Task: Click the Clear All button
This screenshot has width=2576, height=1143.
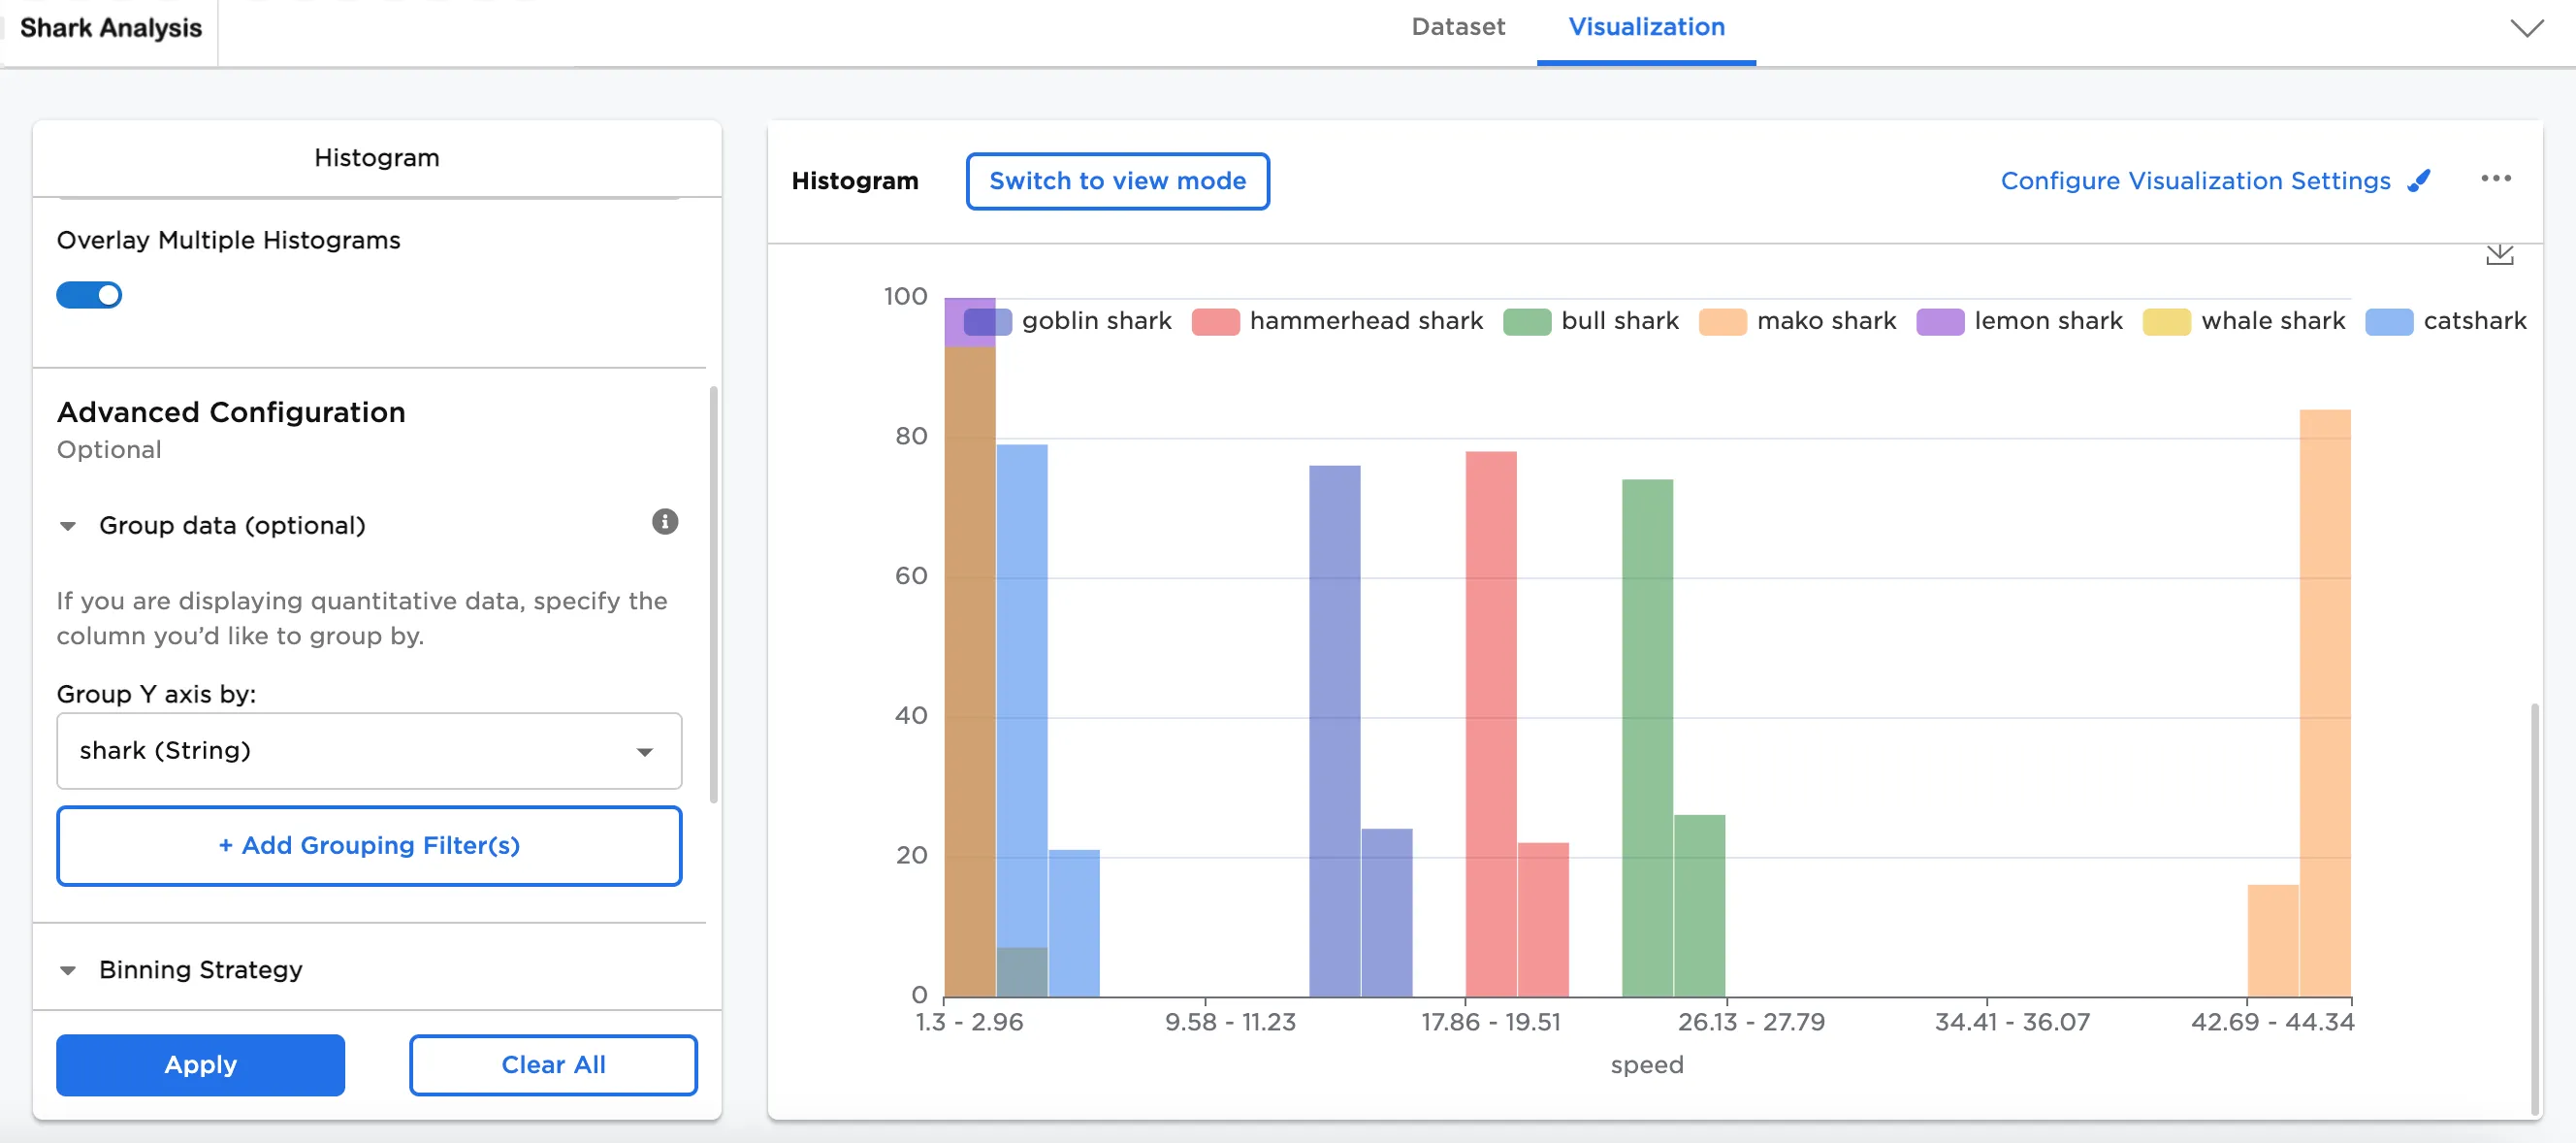Action: tap(553, 1064)
